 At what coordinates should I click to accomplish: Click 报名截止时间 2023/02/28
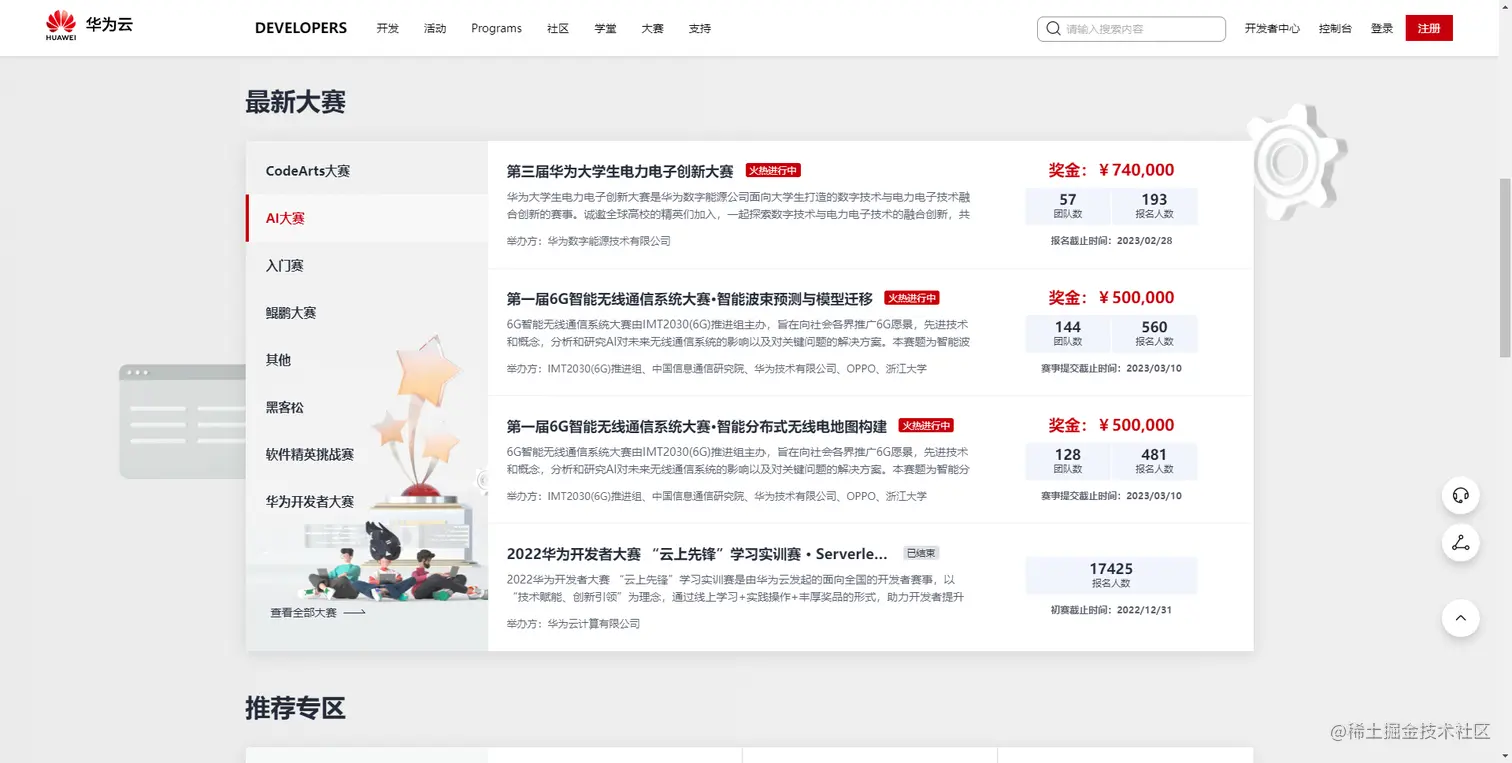click(1111, 241)
